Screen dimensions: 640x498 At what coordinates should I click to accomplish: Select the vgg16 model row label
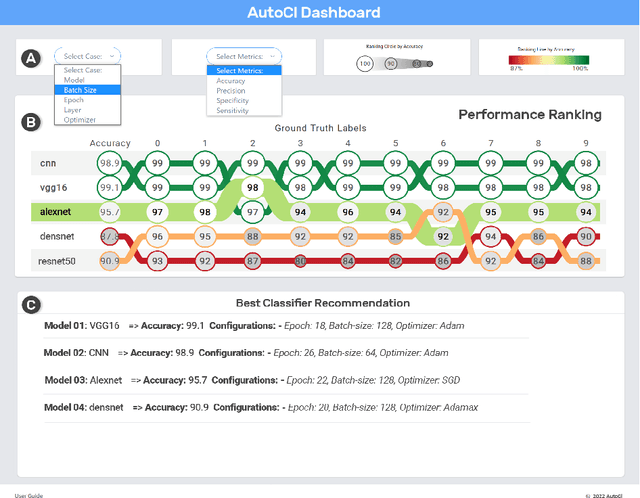(x=53, y=188)
